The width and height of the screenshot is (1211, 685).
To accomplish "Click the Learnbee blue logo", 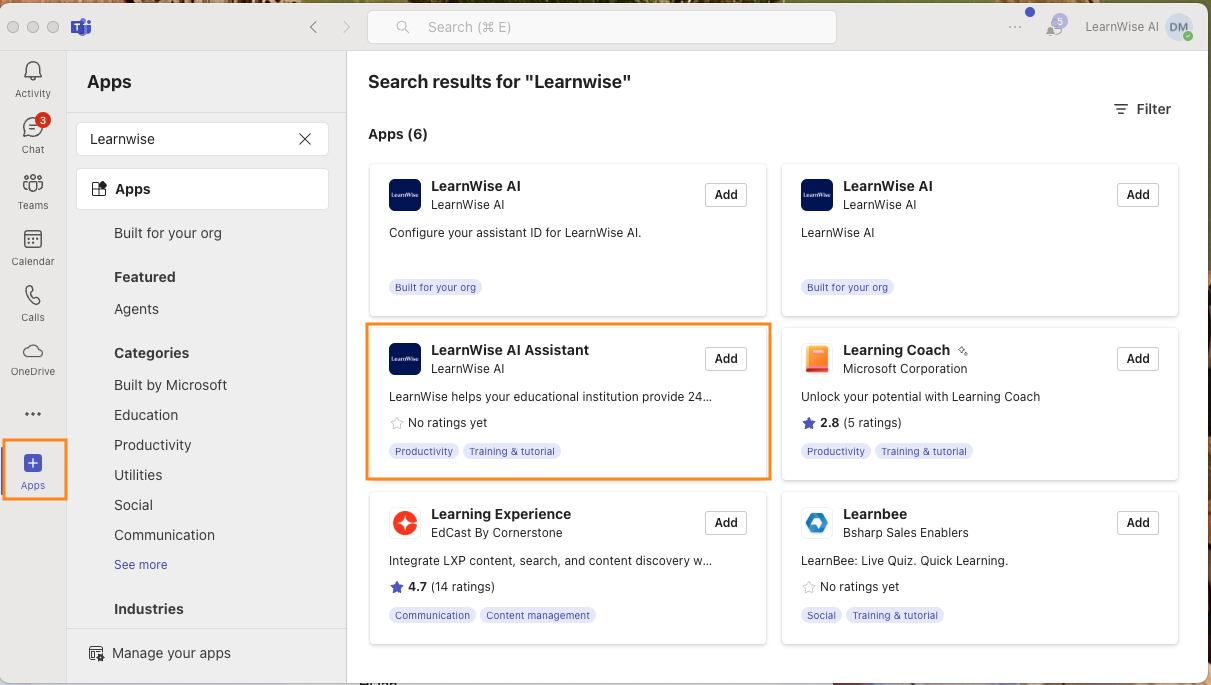I will point(817,523).
